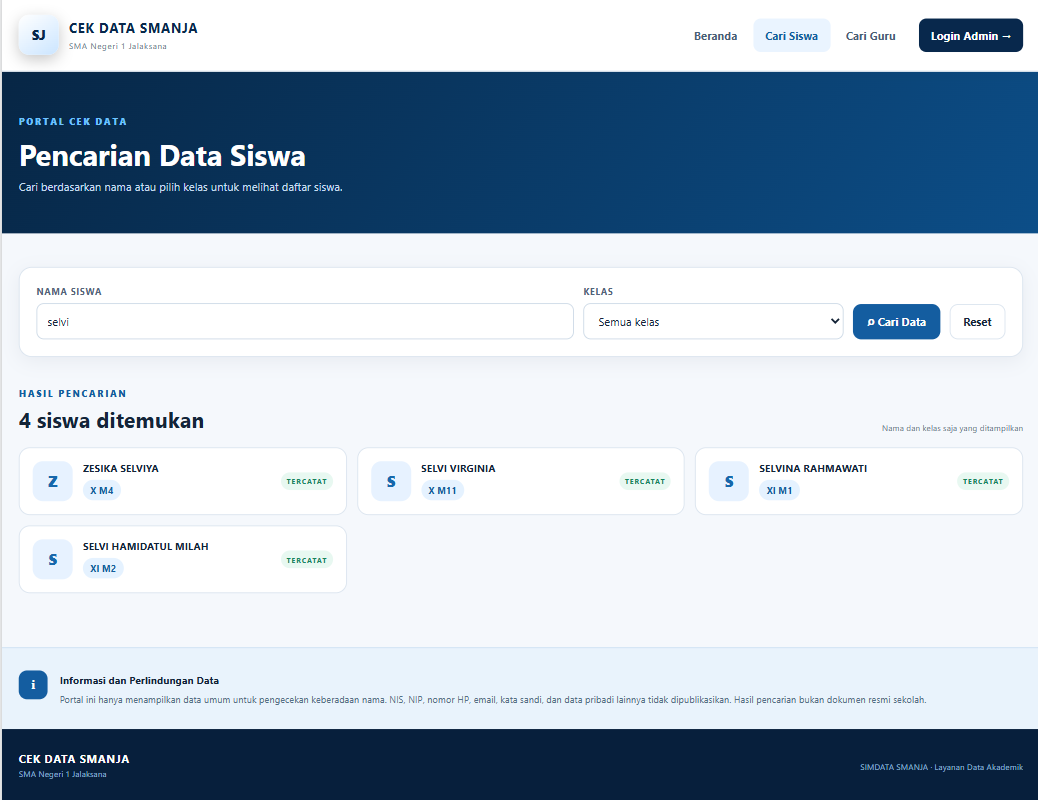Click the Reset button
This screenshot has height=800, width=1038.
tap(977, 322)
